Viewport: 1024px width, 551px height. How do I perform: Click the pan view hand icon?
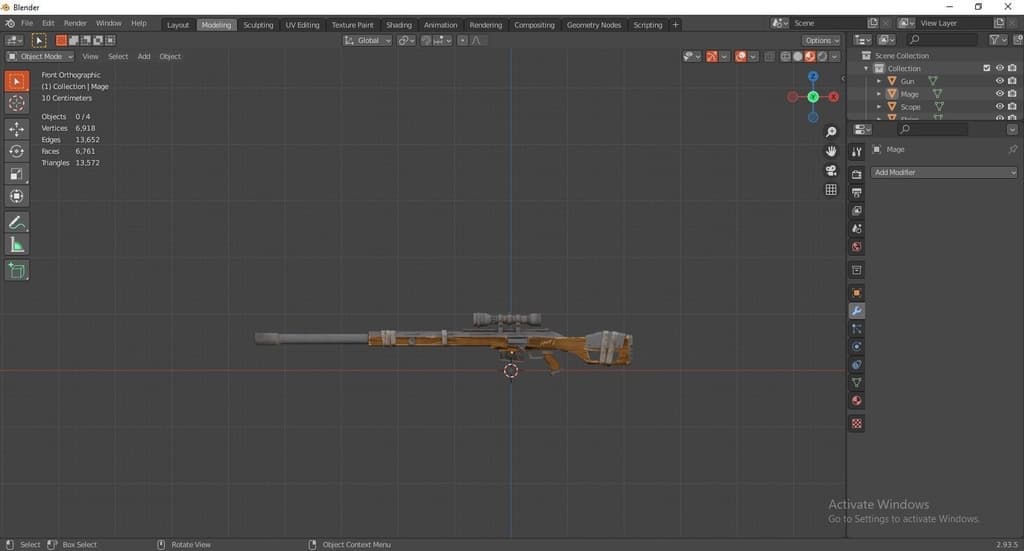[831, 151]
